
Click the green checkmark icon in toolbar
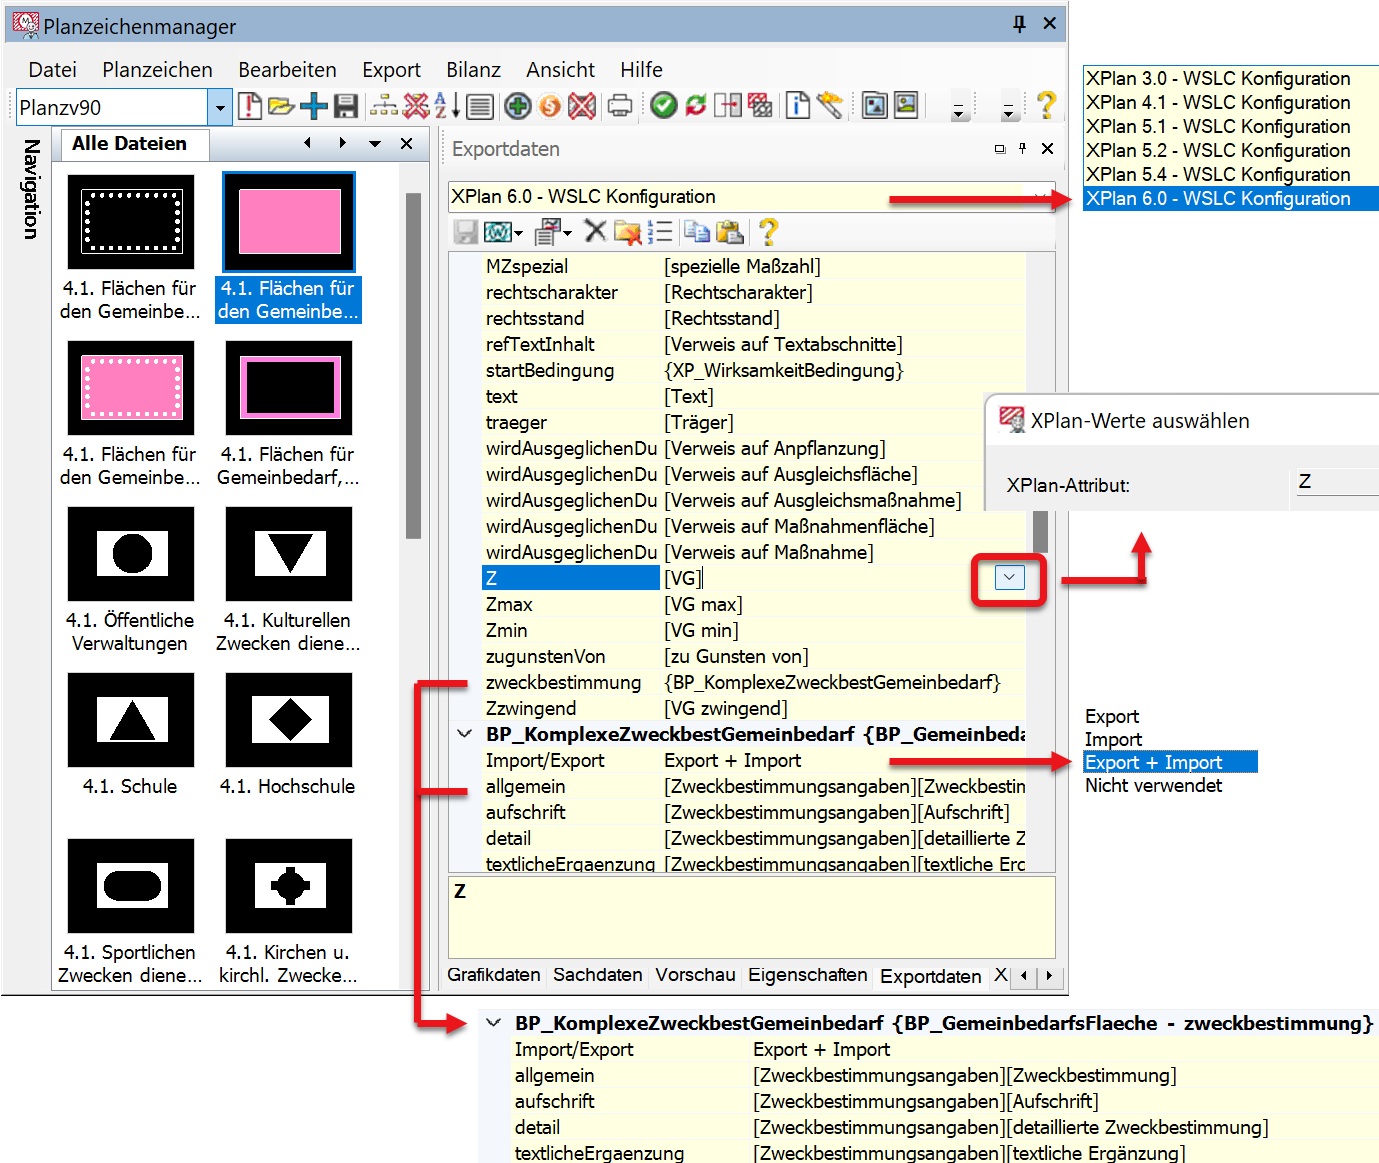[663, 105]
